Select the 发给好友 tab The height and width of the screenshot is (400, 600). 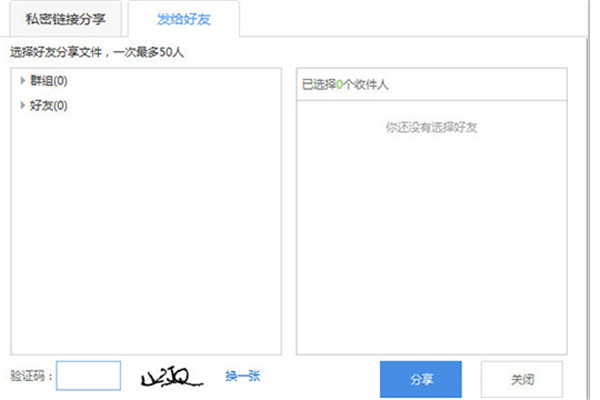coord(183,18)
